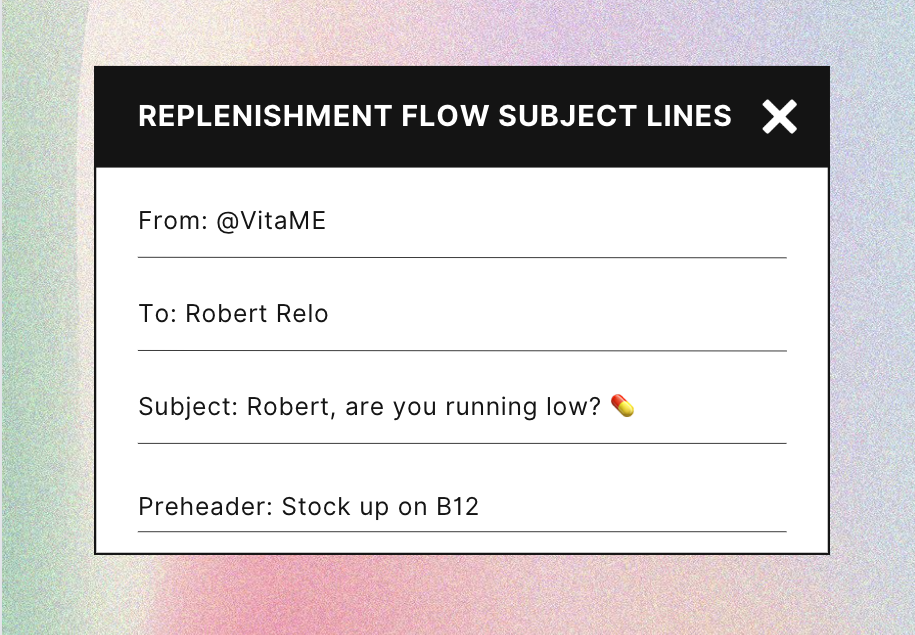Click the From: label
The height and width of the screenshot is (635, 915).
(172, 221)
